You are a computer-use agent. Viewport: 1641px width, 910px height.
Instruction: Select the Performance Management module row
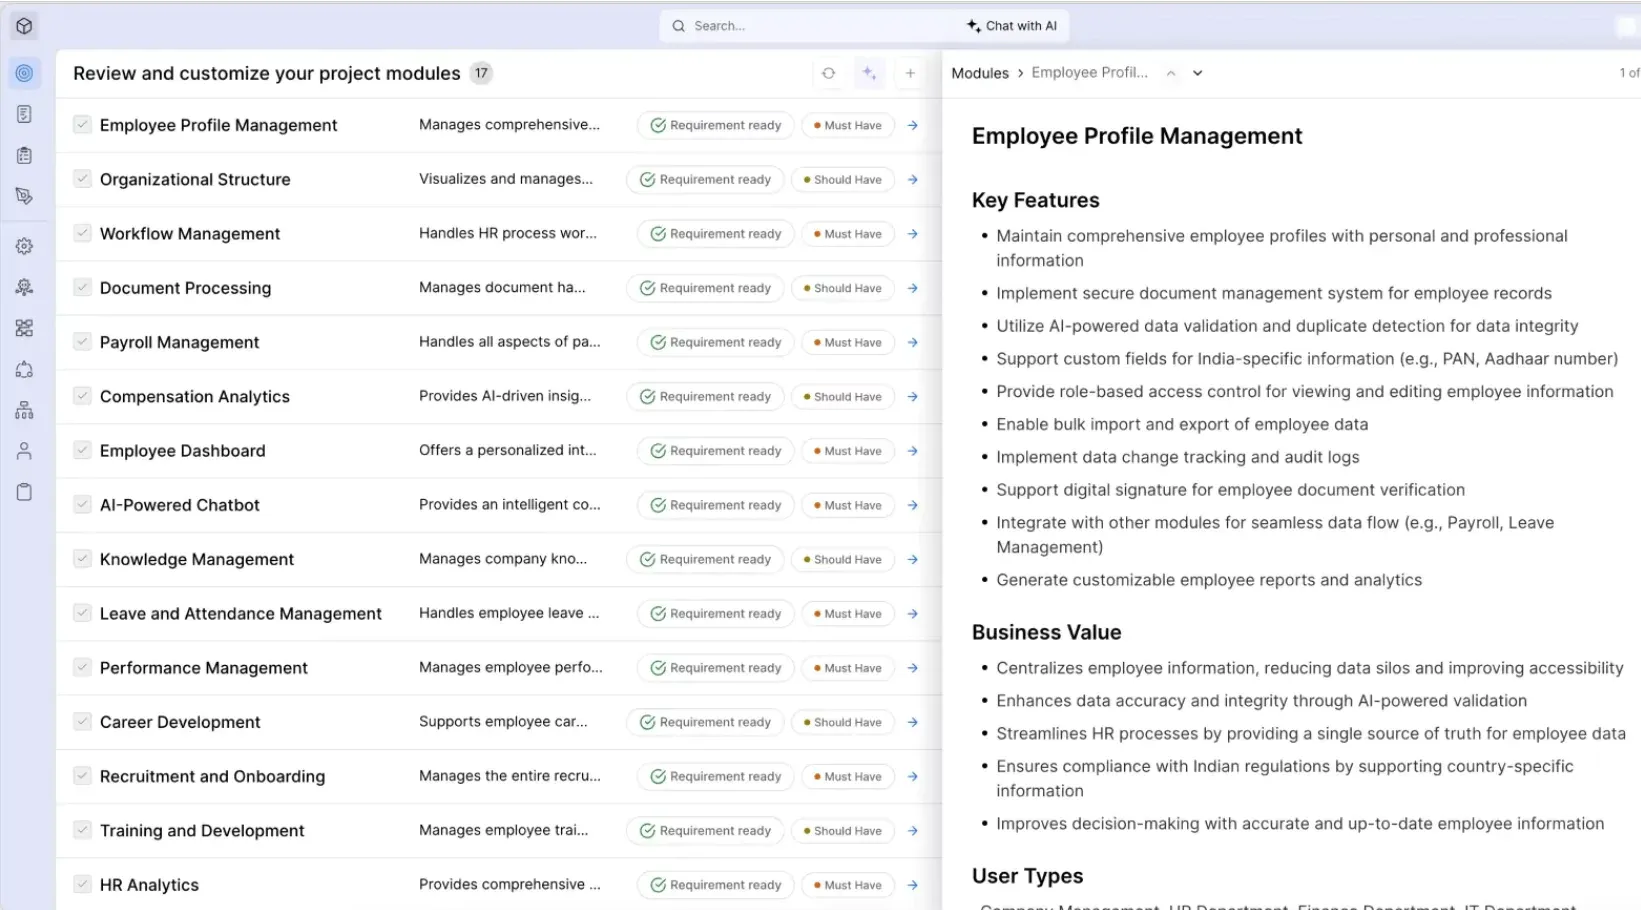point(204,668)
